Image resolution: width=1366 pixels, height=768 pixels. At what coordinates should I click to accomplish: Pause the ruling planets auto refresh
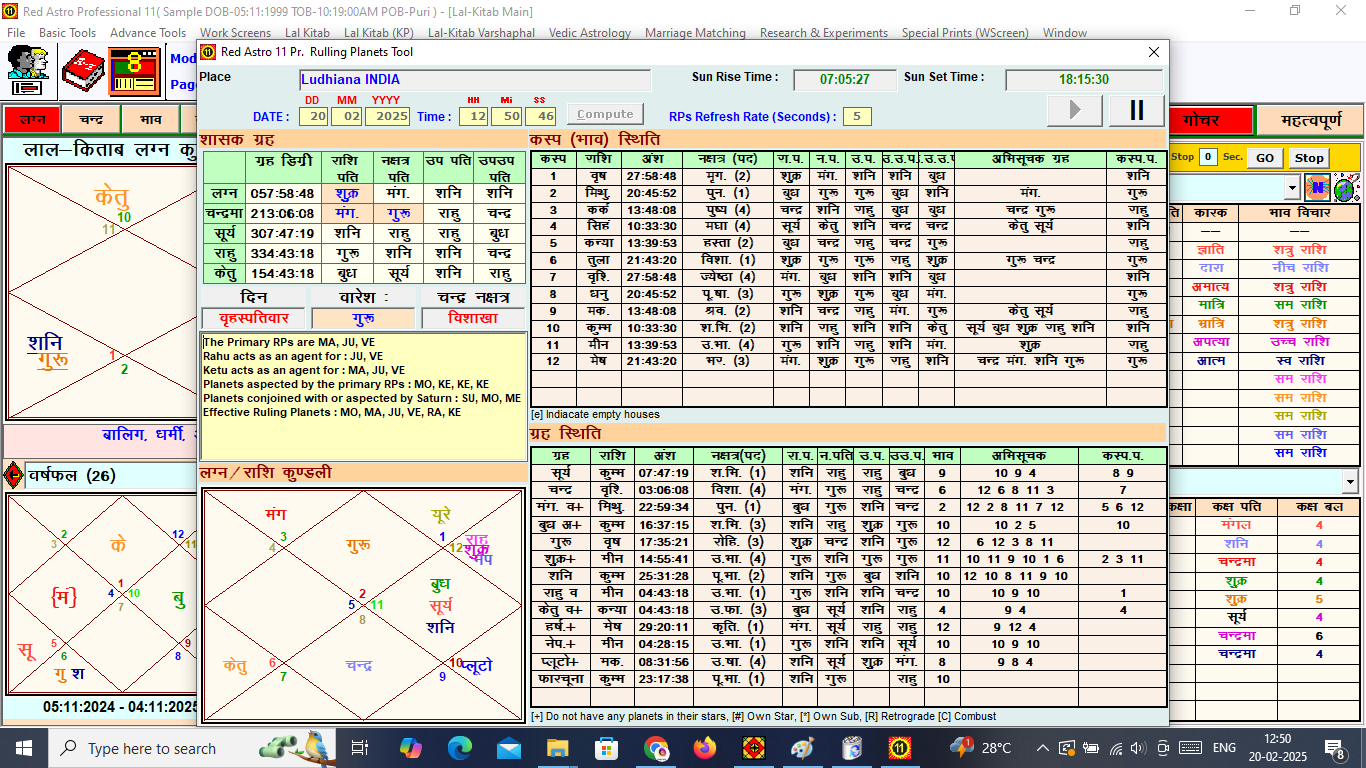1136,110
